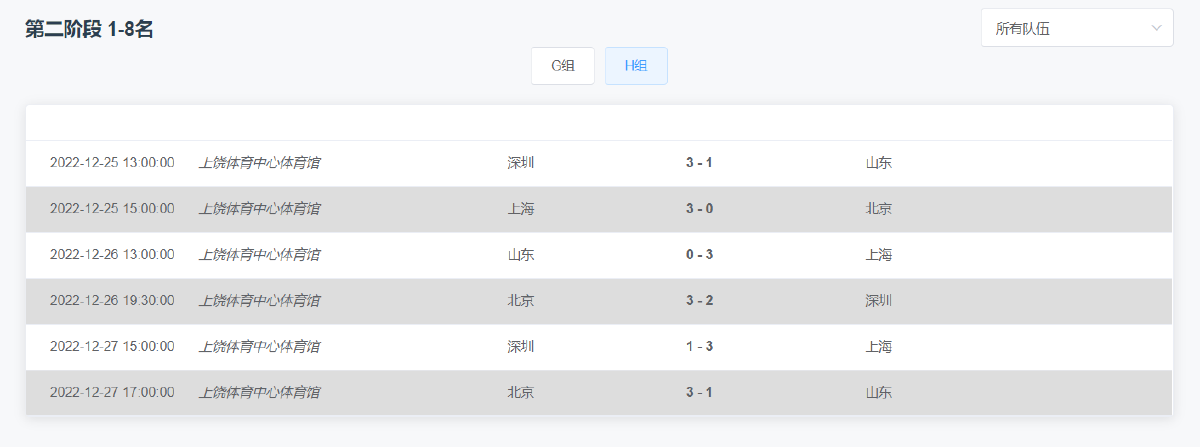The width and height of the screenshot is (1200, 447).
Task: Switch to the G组 tab
Action: [563, 66]
